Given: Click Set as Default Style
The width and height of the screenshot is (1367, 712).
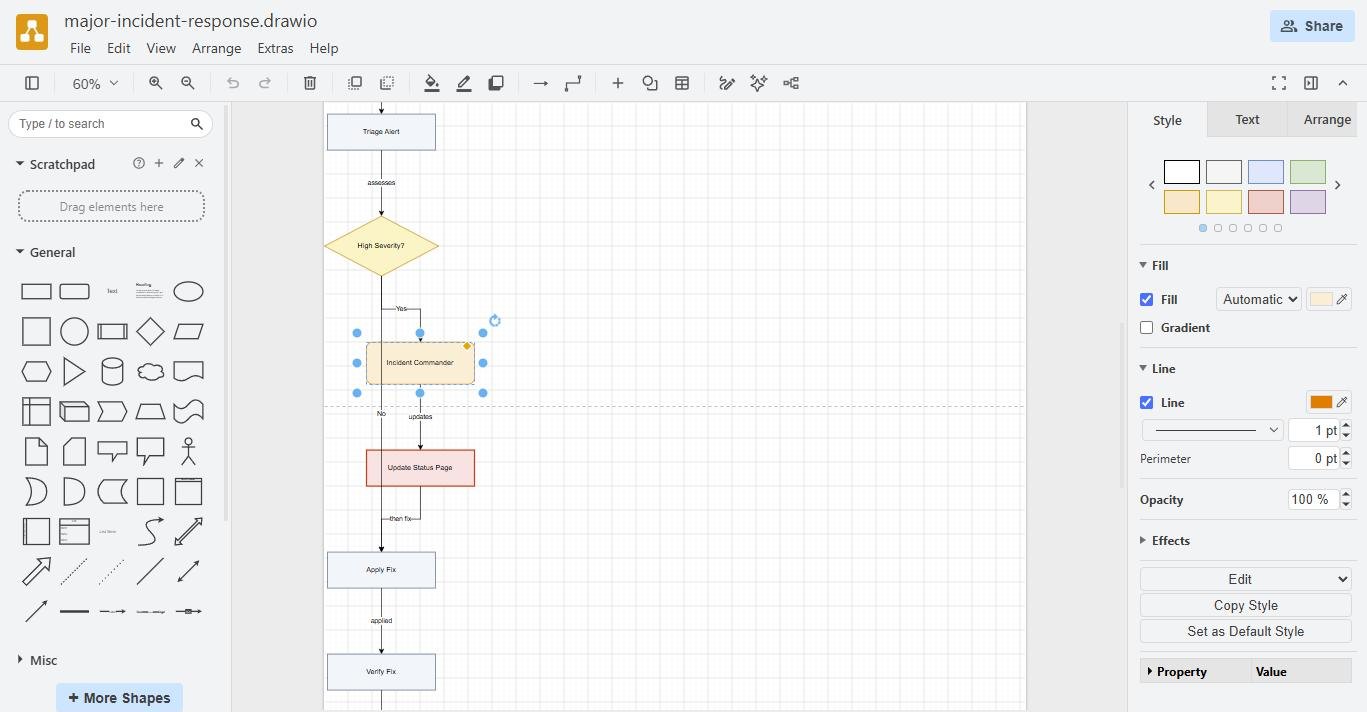Looking at the screenshot, I should tap(1245, 631).
